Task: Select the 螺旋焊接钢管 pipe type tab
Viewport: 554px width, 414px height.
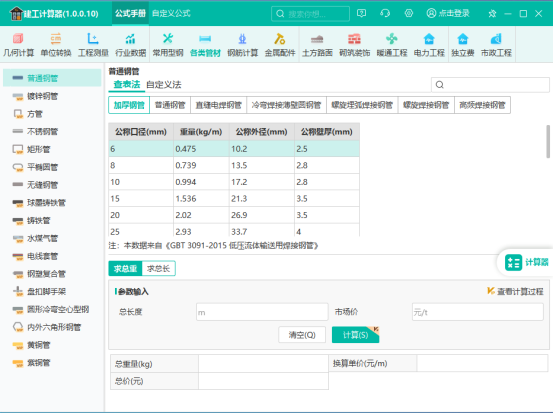Action: pos(426,105)
